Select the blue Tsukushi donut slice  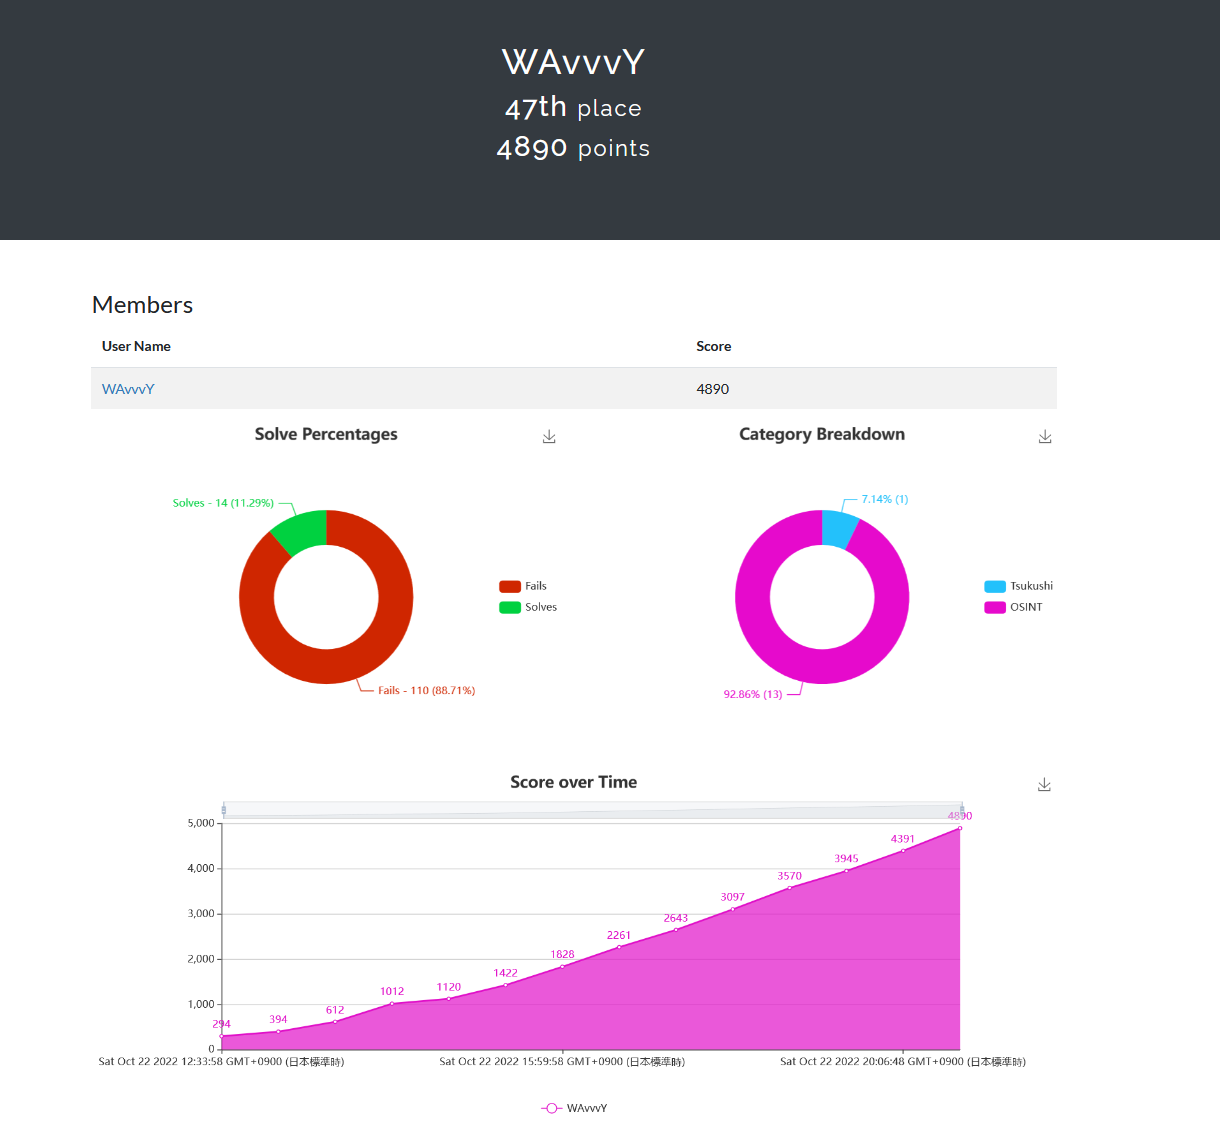pyautogui.click(x=838, y=529)
